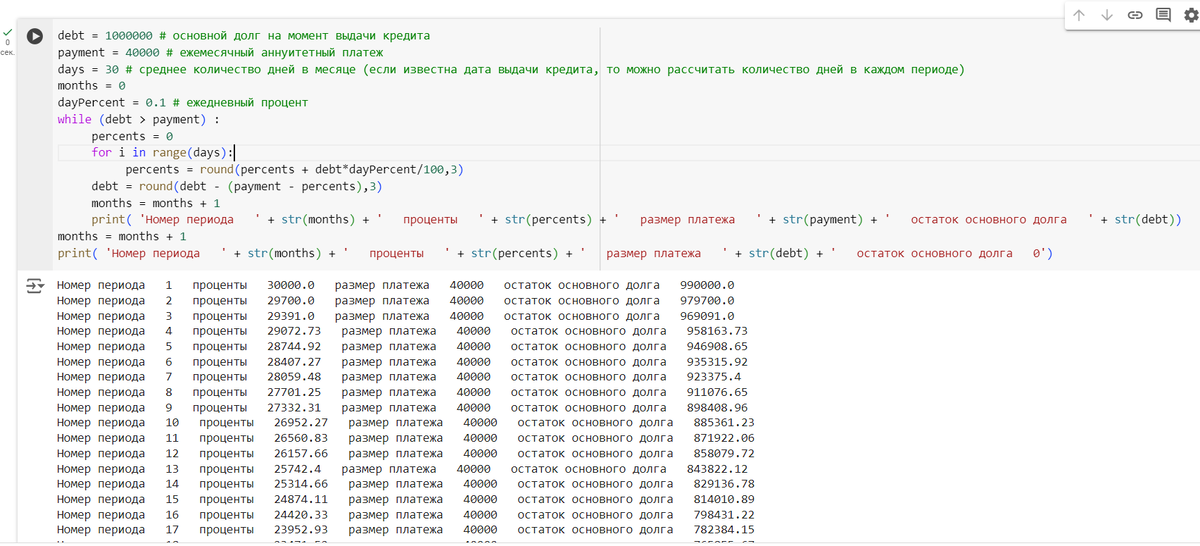
Task: Click percent value 29072.73 in output
Action: [x=295, y=331]
